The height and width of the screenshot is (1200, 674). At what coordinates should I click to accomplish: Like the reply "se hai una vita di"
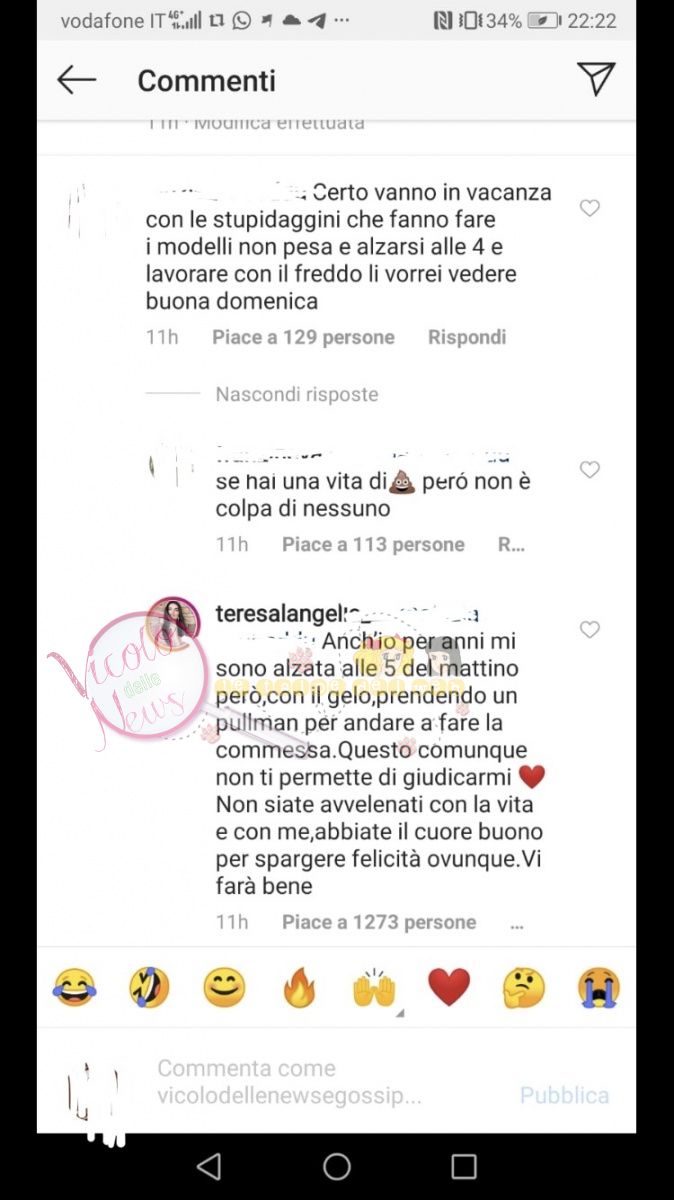(590, 469)
